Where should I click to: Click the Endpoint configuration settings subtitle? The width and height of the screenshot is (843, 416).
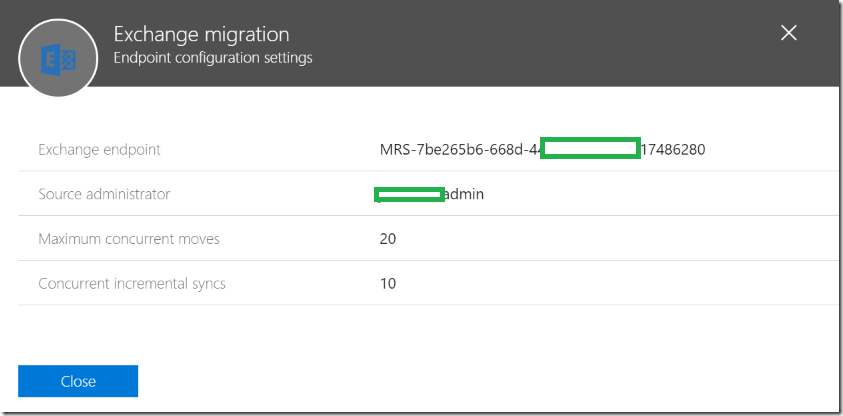click(213, 57)
